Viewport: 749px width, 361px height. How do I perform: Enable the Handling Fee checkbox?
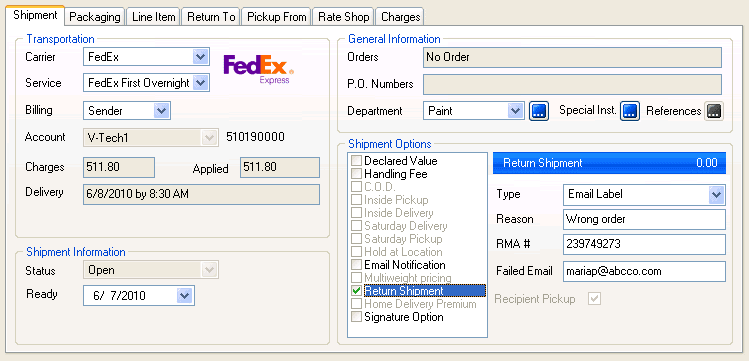[356, 174]
